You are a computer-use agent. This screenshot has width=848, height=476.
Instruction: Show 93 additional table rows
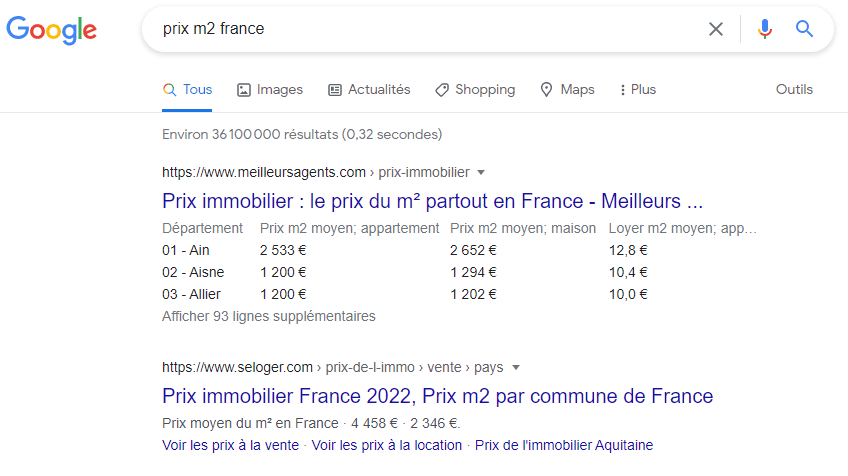click(x=268, y=316)
